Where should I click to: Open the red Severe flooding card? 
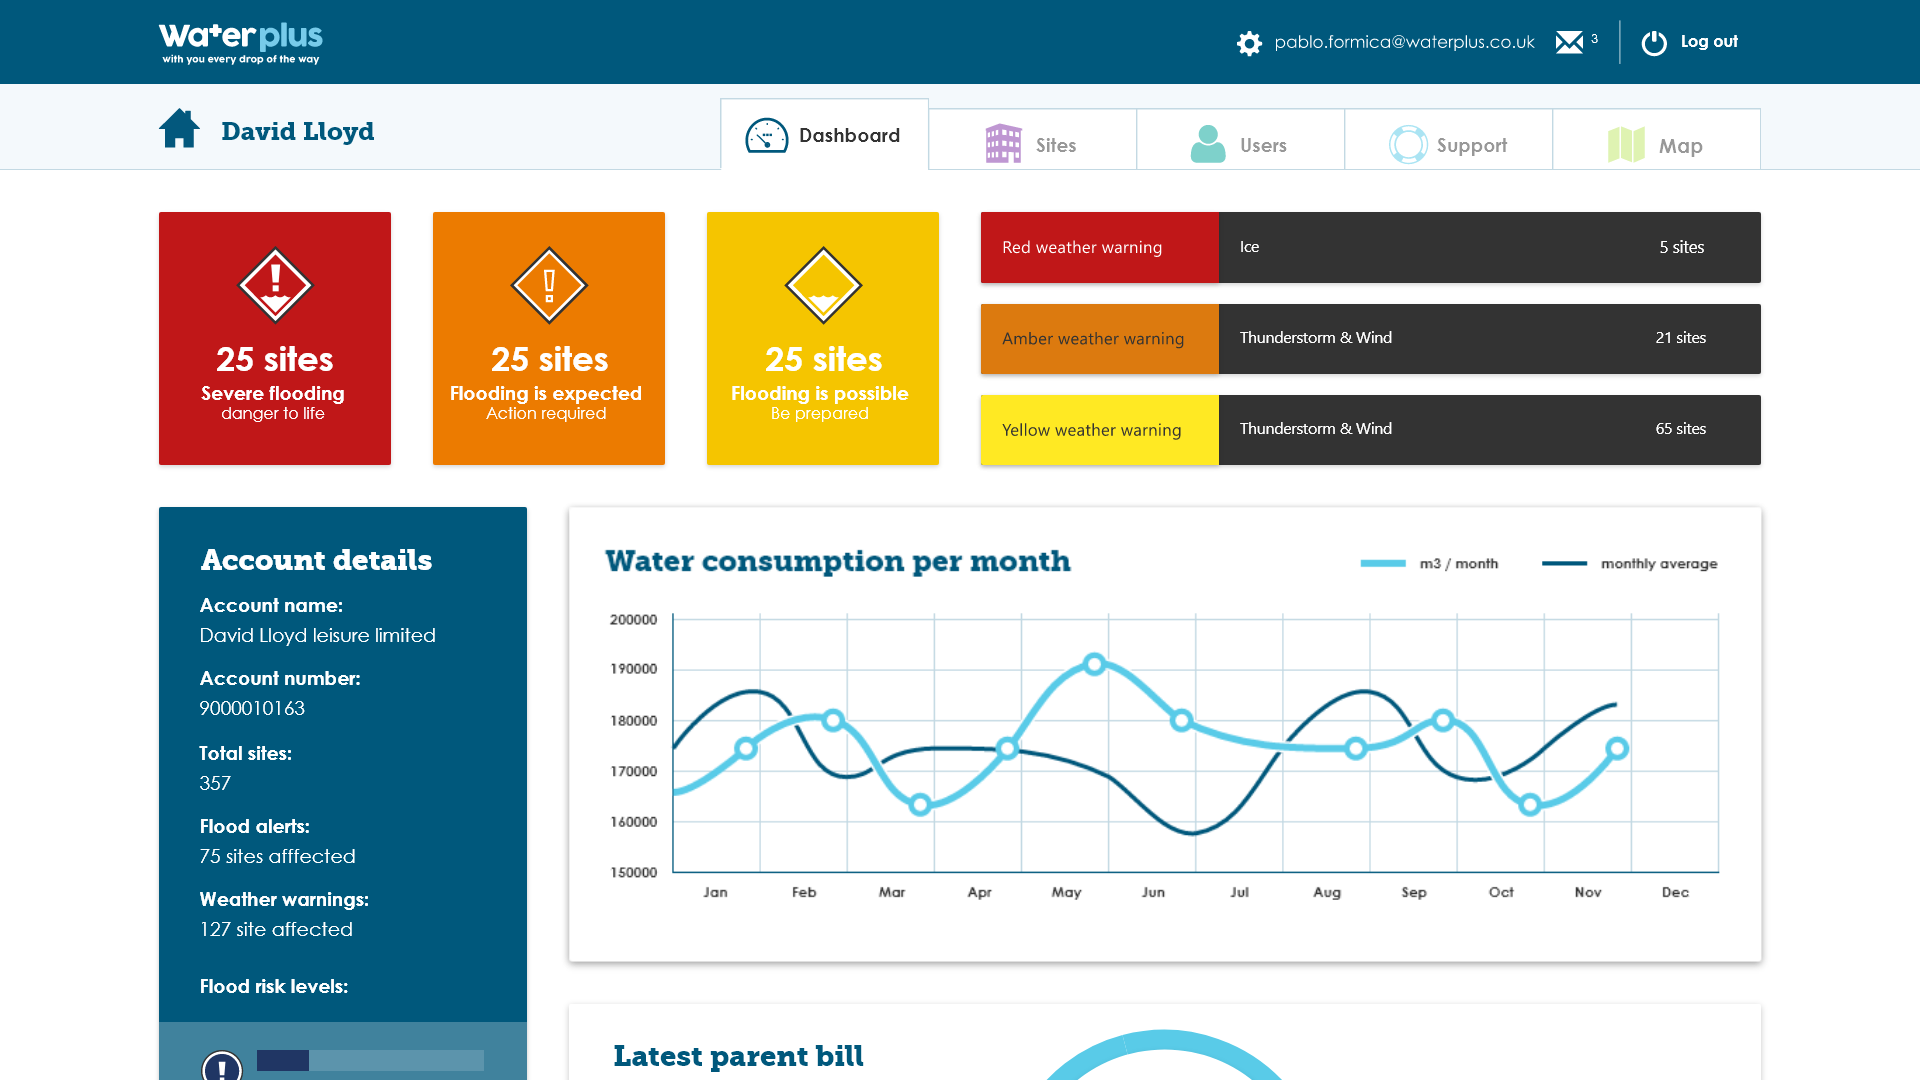coord(275,338)
